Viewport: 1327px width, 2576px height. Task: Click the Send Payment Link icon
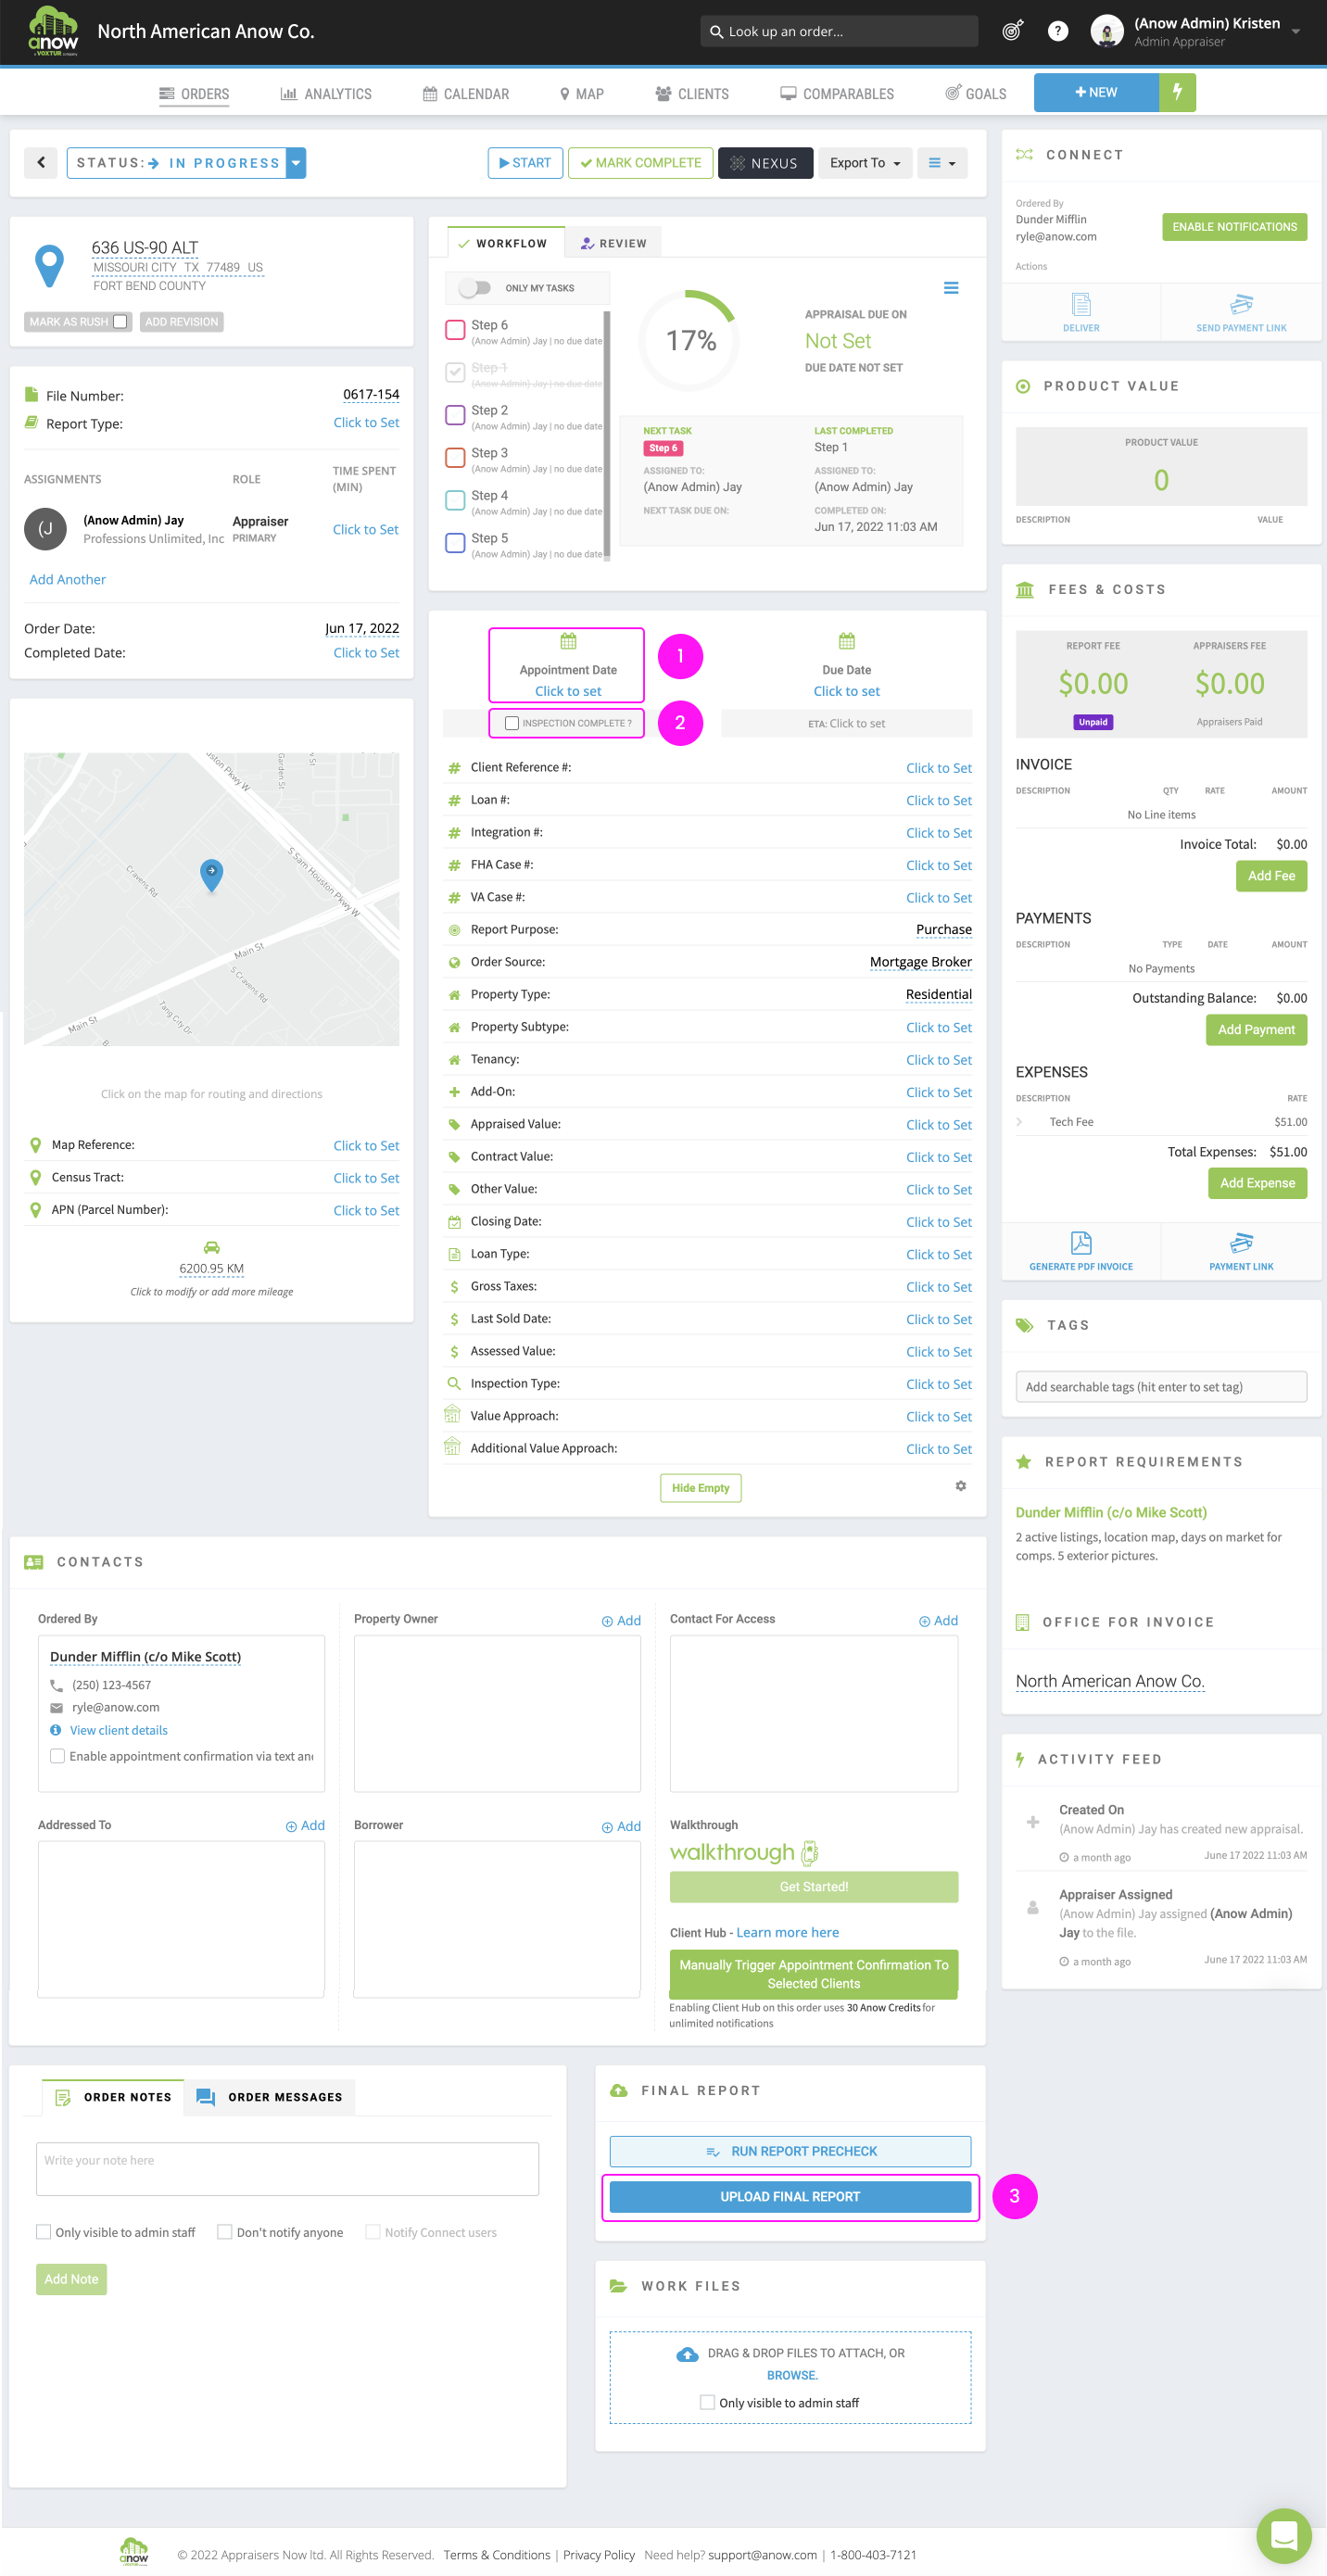click(1241, 304)
